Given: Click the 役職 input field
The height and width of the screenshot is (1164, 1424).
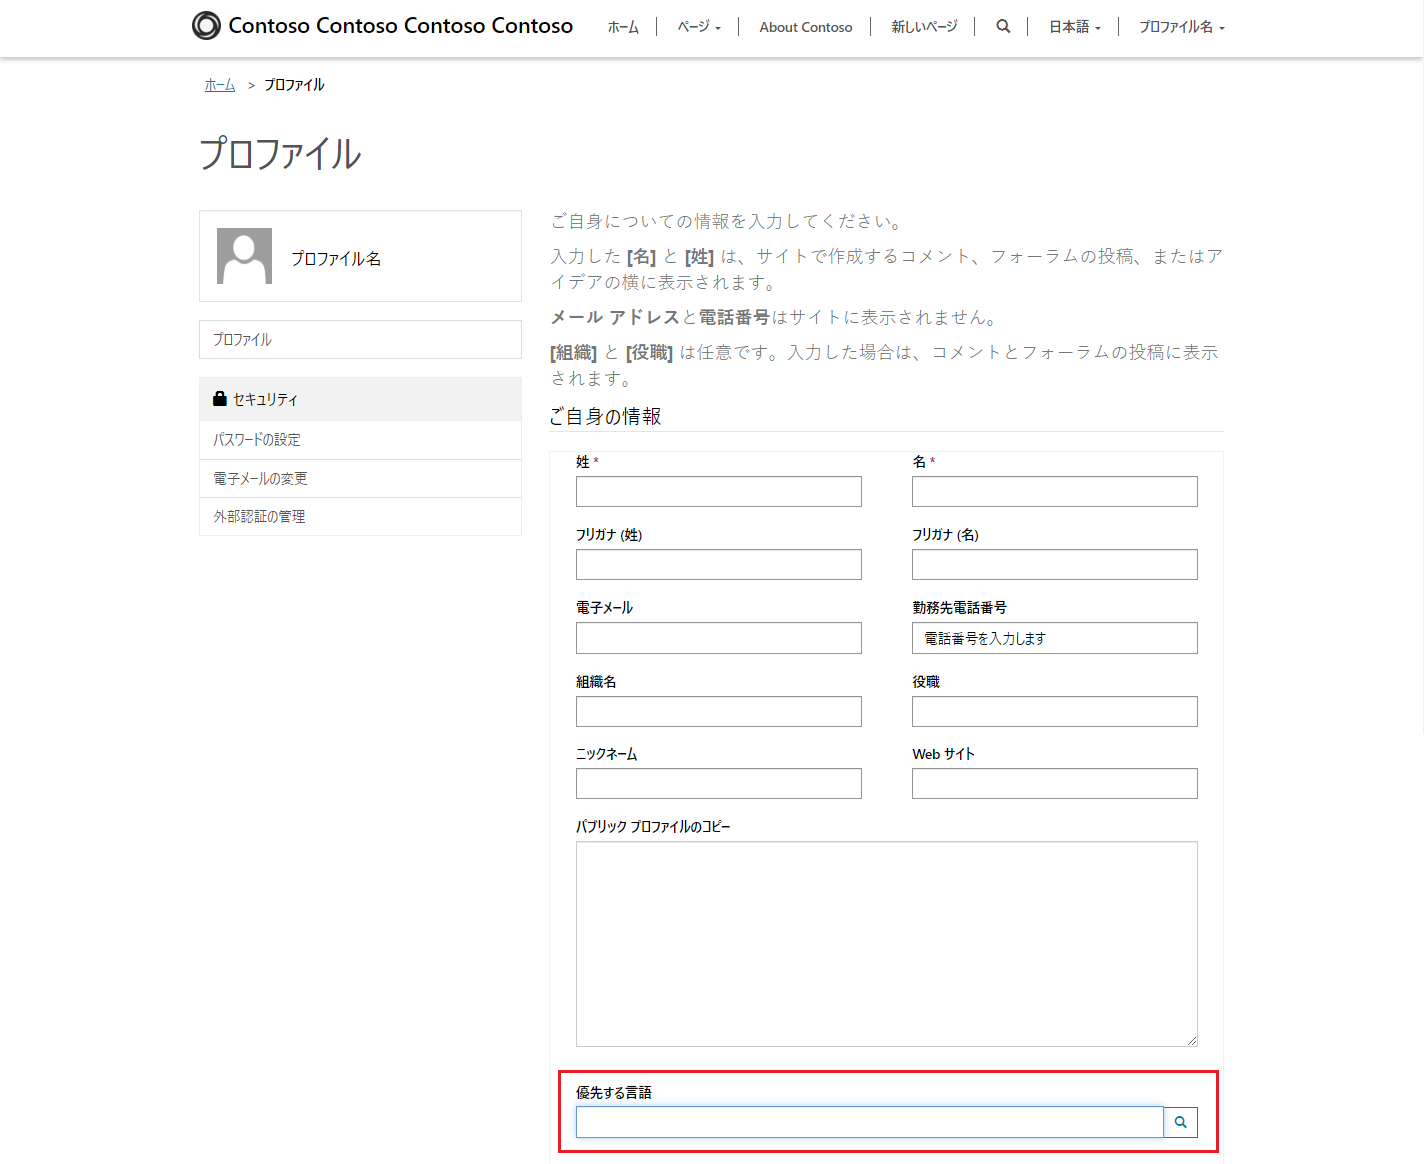Looking at the screenshot, I should pos(1055,711).
